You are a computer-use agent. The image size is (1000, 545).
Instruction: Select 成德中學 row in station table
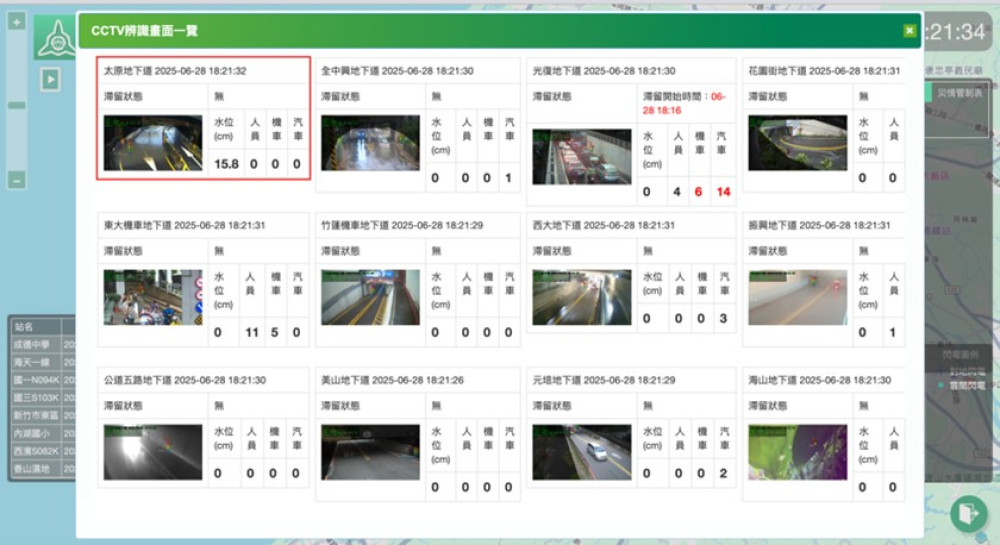point(42,345)
